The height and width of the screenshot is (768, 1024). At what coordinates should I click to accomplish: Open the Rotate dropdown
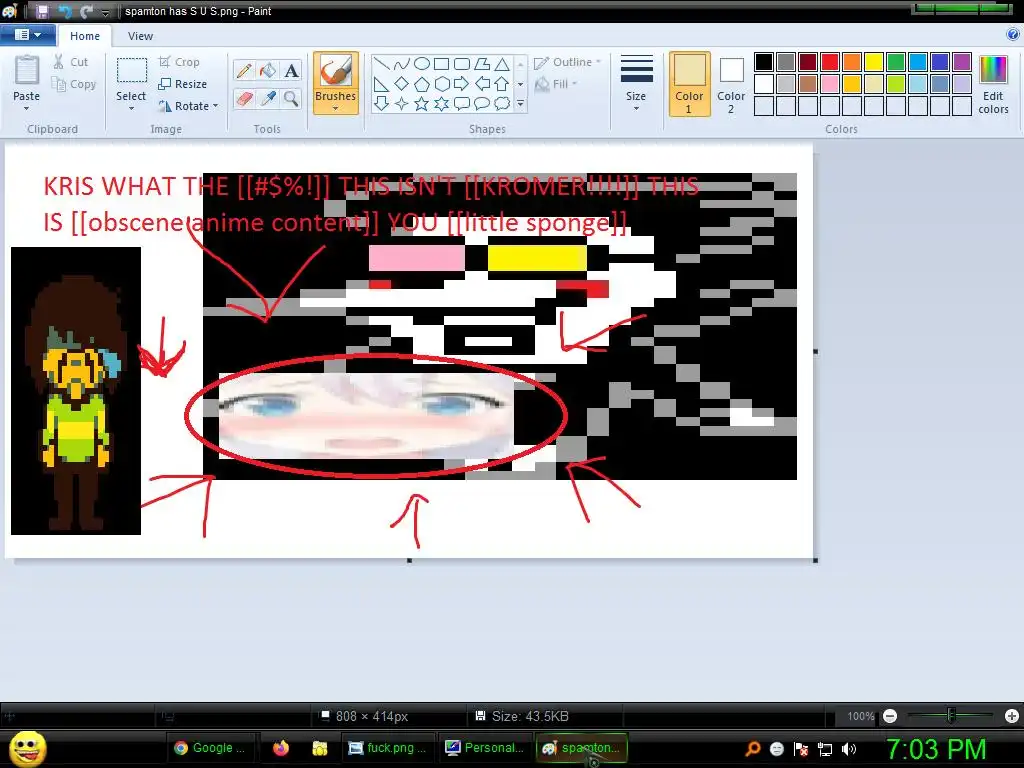point(189,106)
